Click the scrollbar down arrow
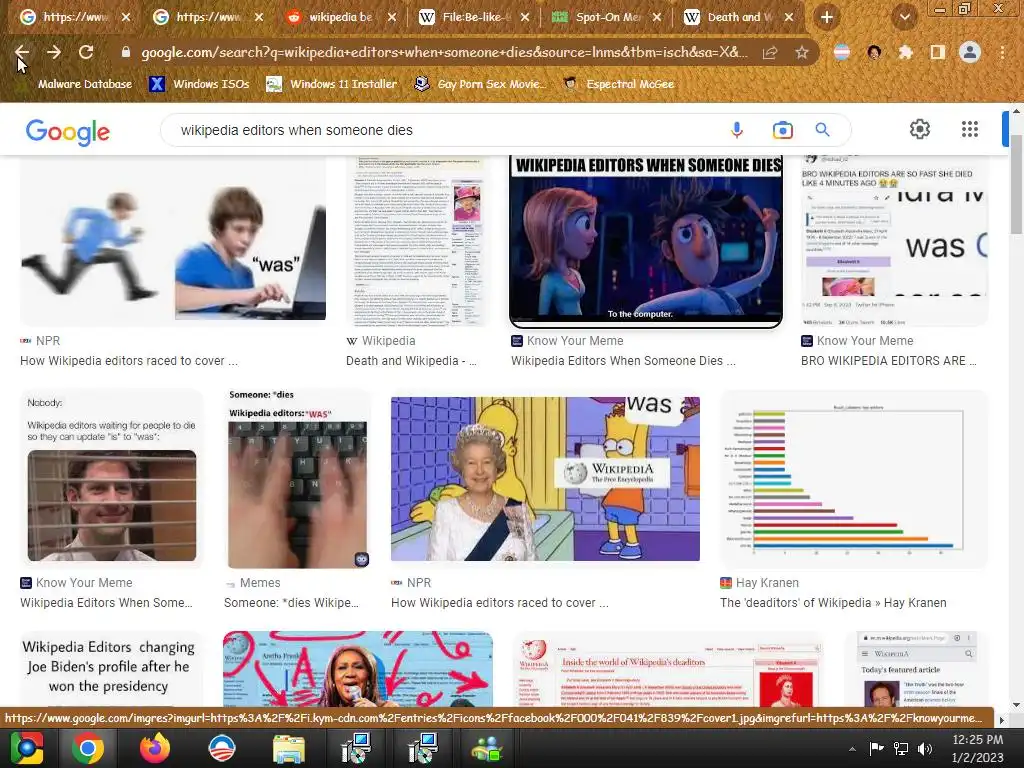This screenshot has height=768, width=1024. [x=1016, y=704]
